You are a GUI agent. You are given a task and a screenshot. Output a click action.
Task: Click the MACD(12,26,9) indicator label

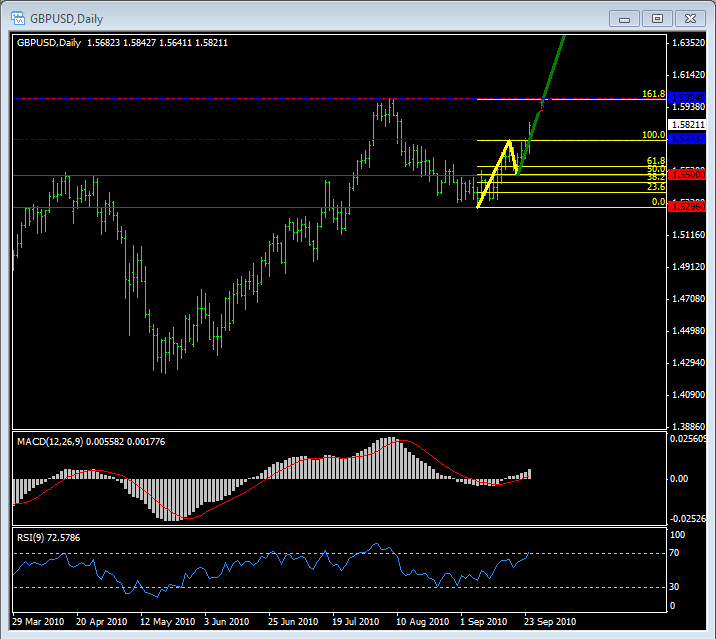tap(50, 441)
